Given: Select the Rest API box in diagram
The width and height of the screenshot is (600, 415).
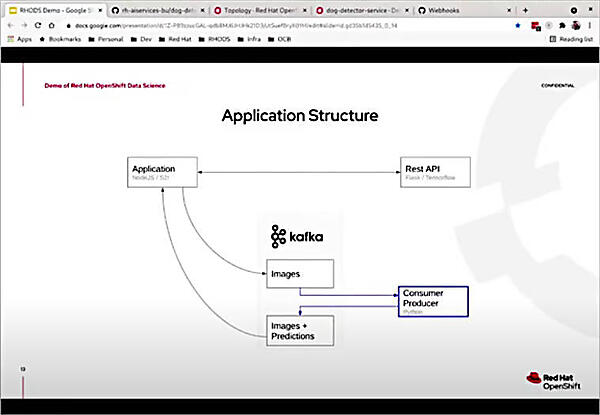Looking at the screenshot, I should point(433,172).
